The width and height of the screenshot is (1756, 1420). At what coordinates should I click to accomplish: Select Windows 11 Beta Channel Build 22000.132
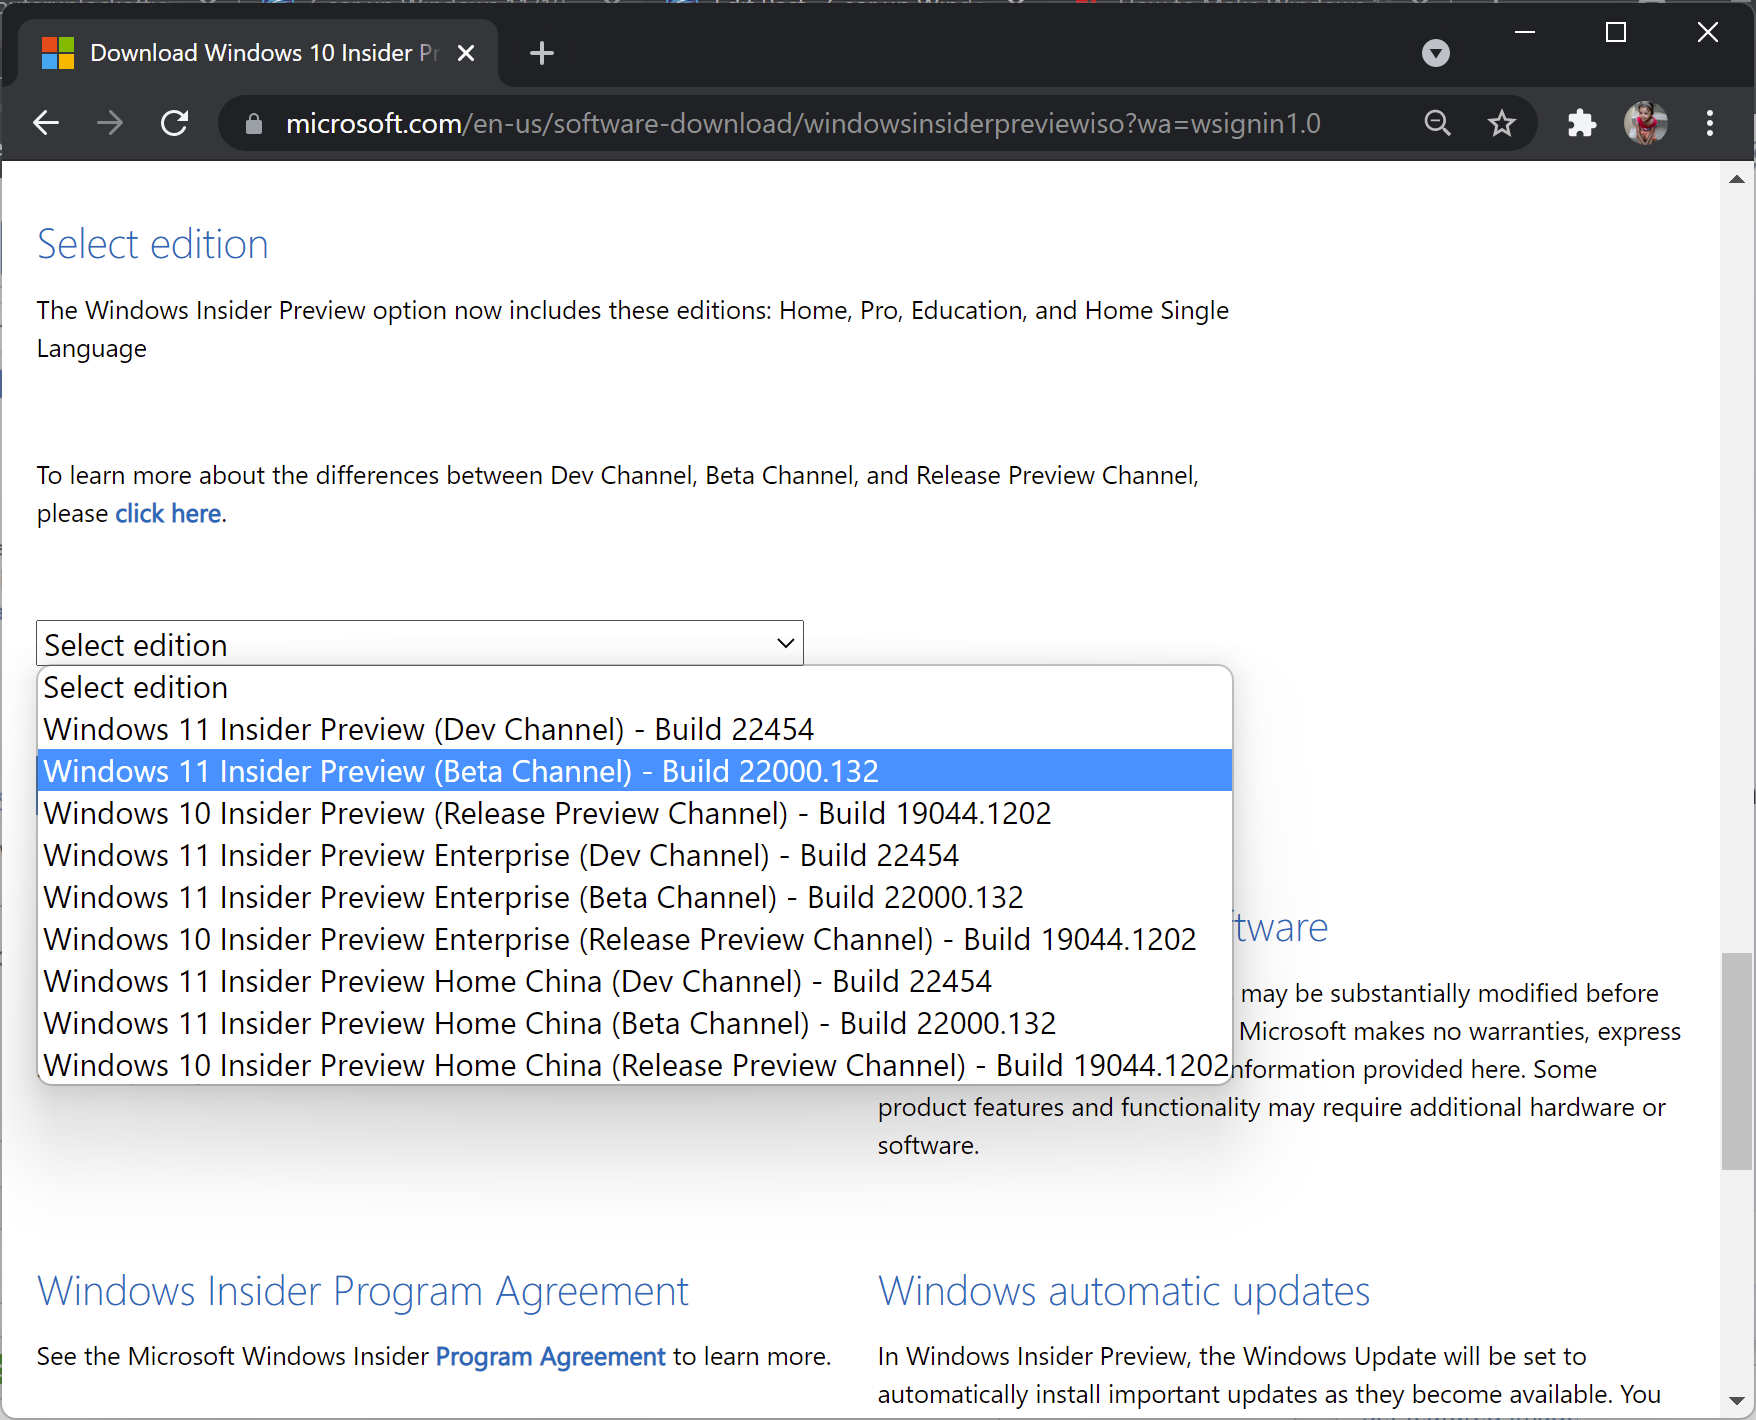click(635, 771)
